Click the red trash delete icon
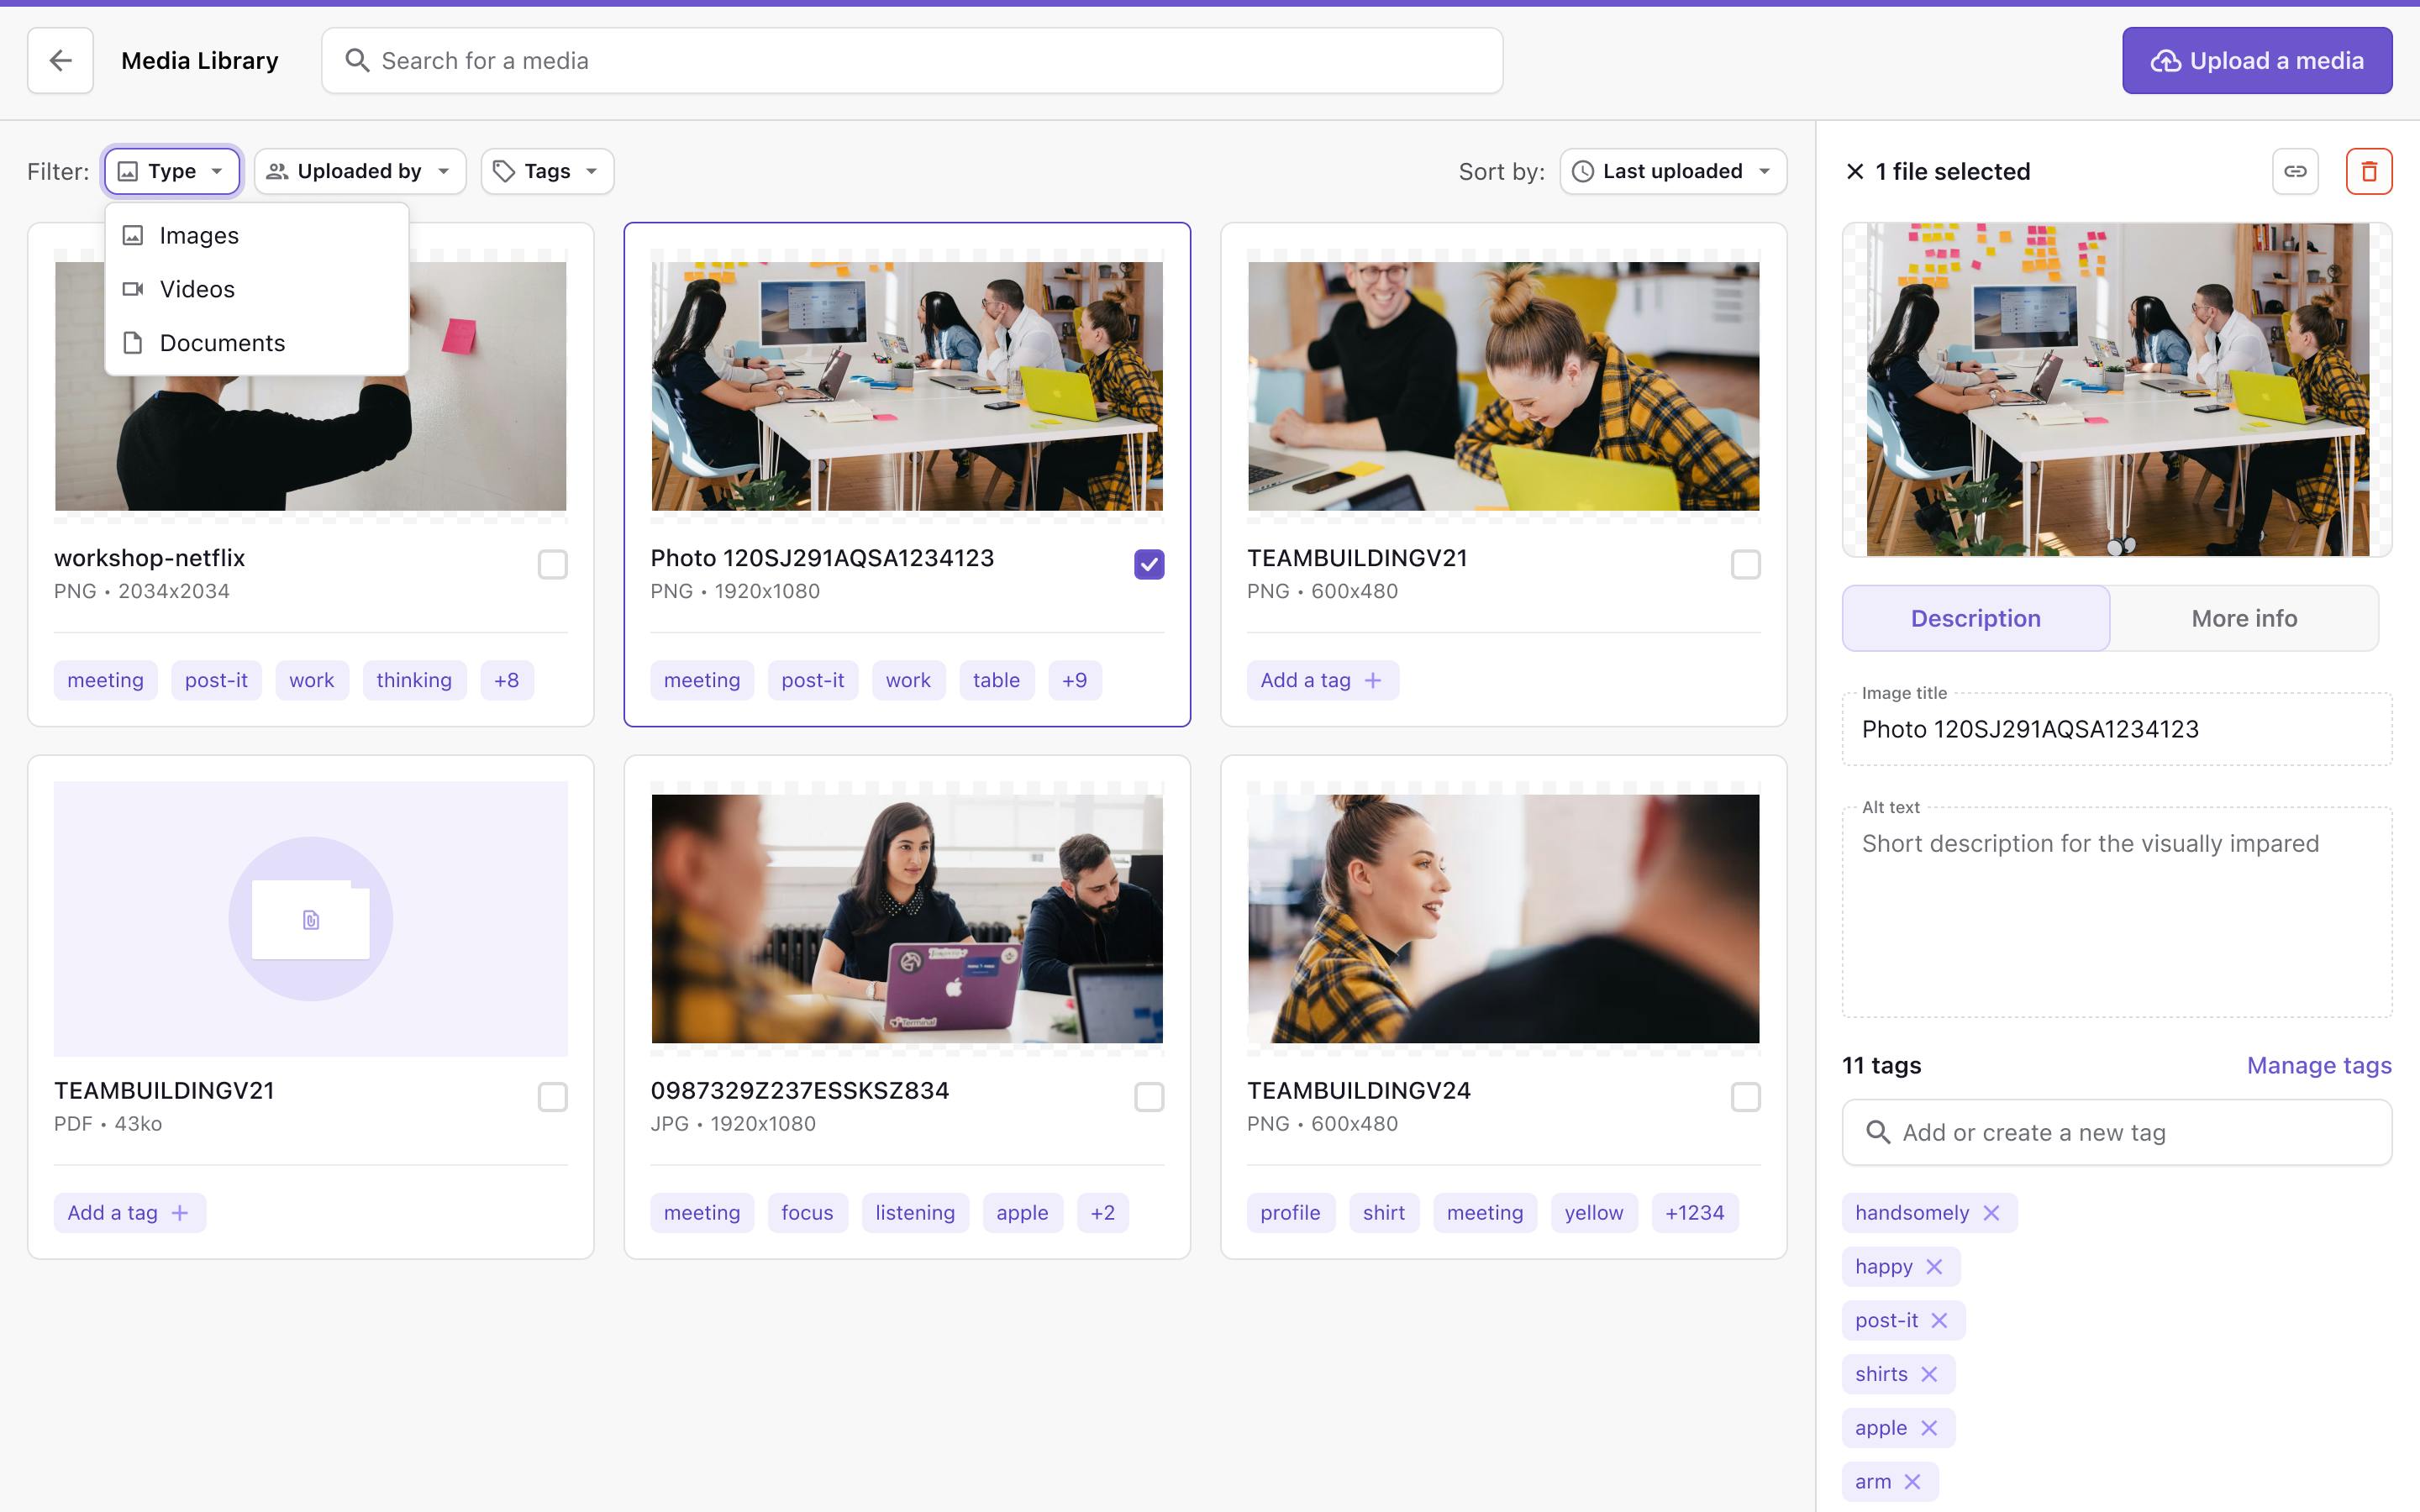Image resolution: width=2420 pixels, height=1512 pixels. pos(2368,171)
